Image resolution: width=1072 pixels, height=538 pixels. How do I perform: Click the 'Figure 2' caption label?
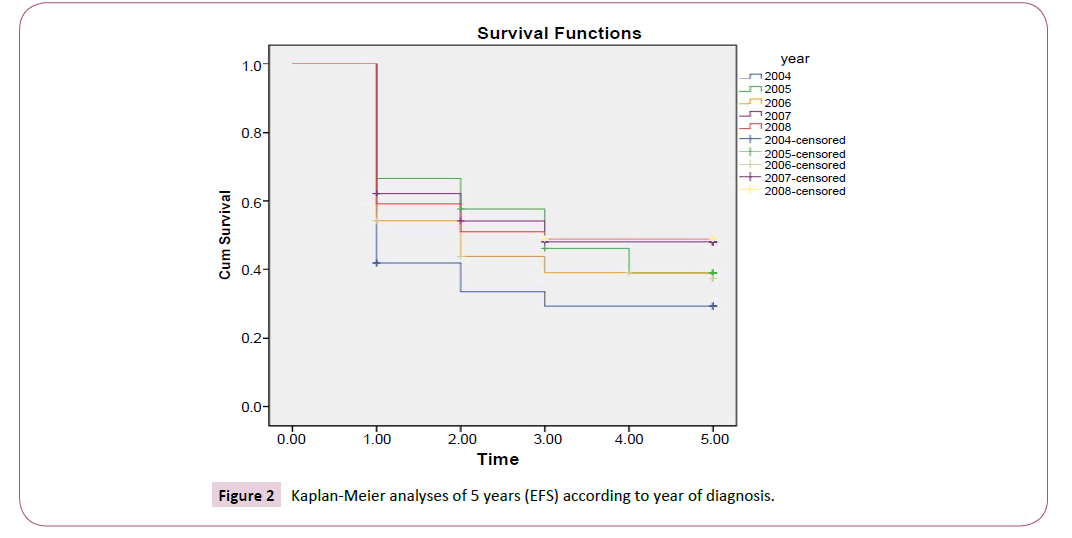(x=247, y=496)
